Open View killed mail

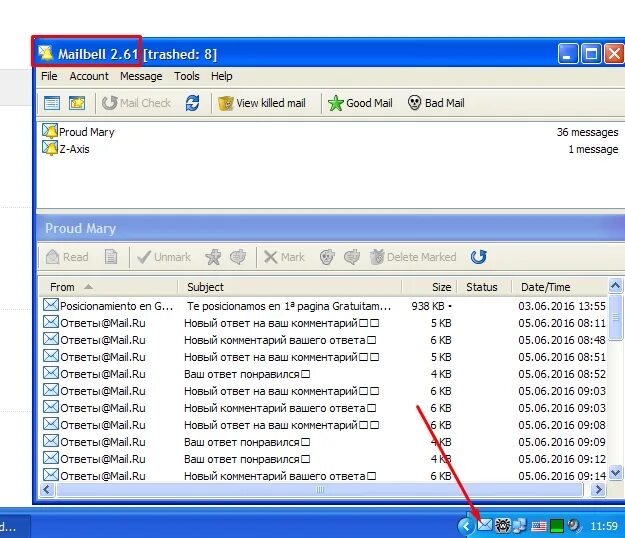pos(262,103)
